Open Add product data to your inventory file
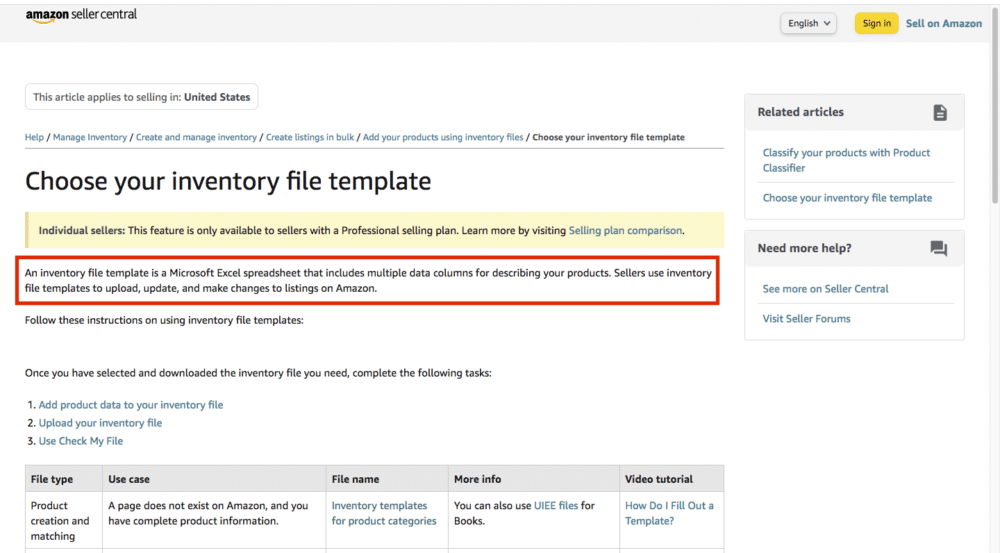Image resolution: width=1000 pixels, height=553 pixels. coord(131,405)
